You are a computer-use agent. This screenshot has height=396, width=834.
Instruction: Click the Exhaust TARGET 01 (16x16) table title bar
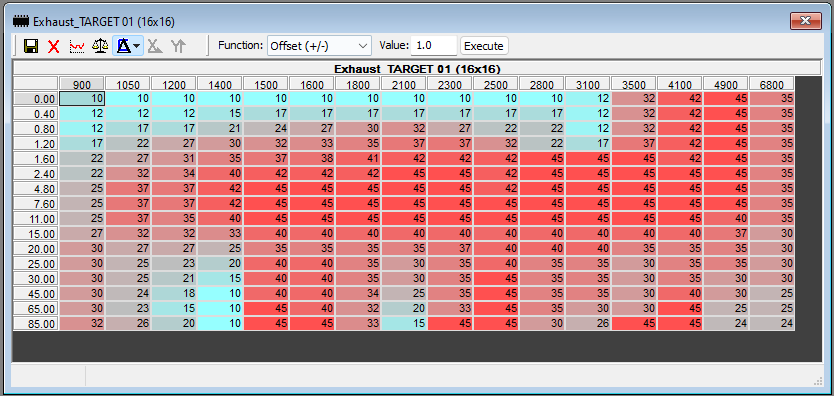point(416,69)
